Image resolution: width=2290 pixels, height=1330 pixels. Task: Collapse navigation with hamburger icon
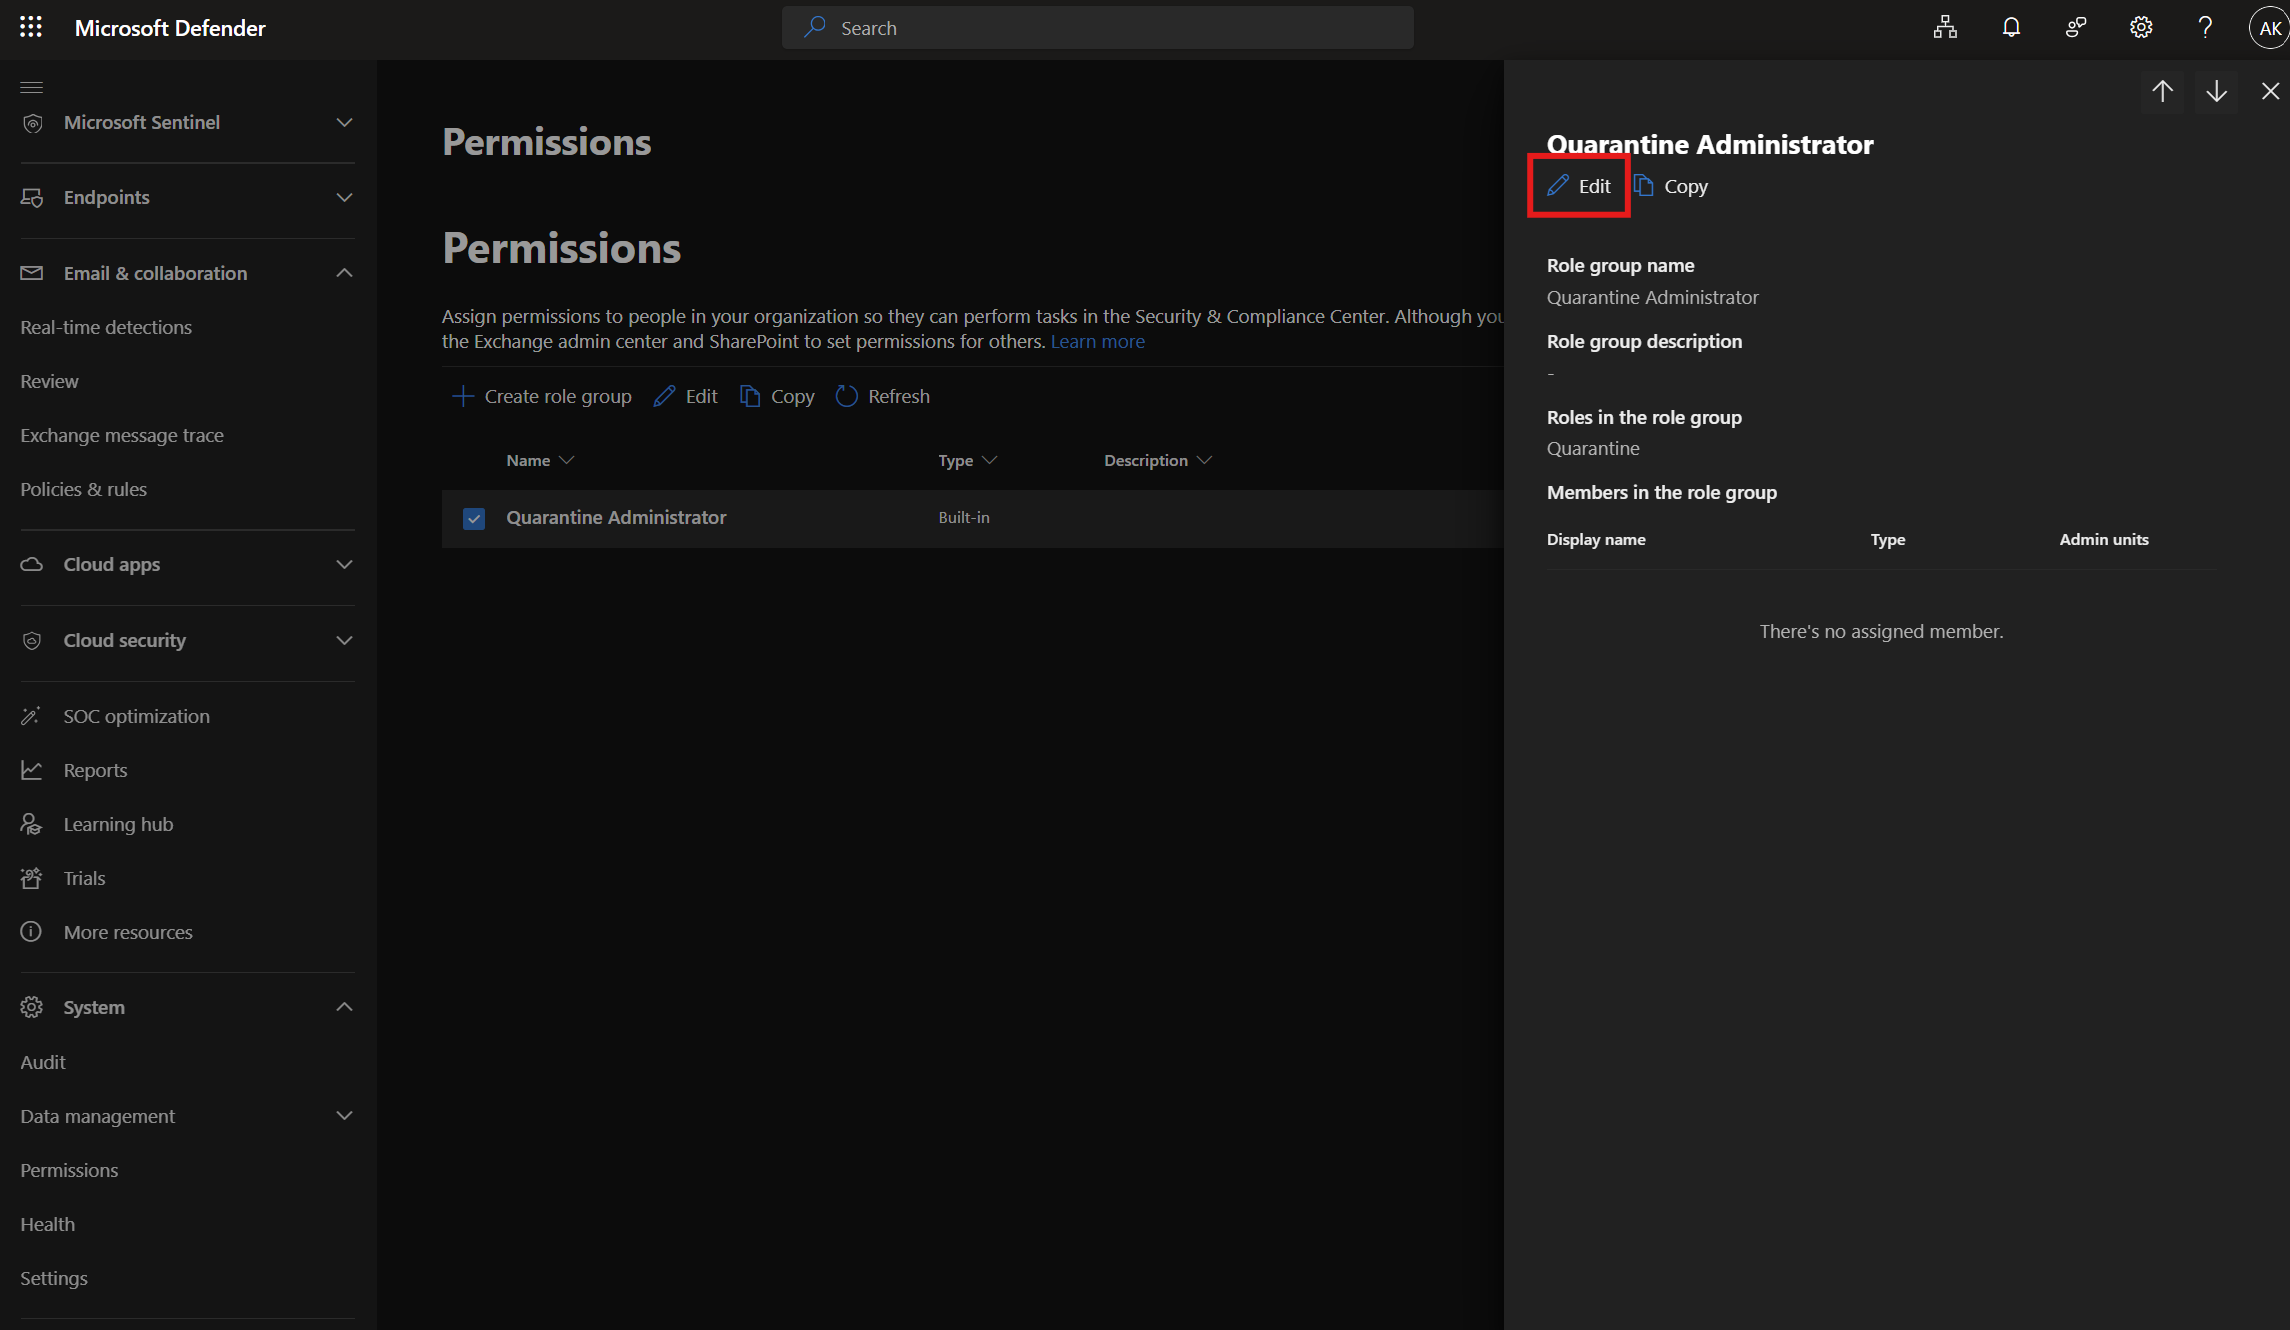click(31, 86)
